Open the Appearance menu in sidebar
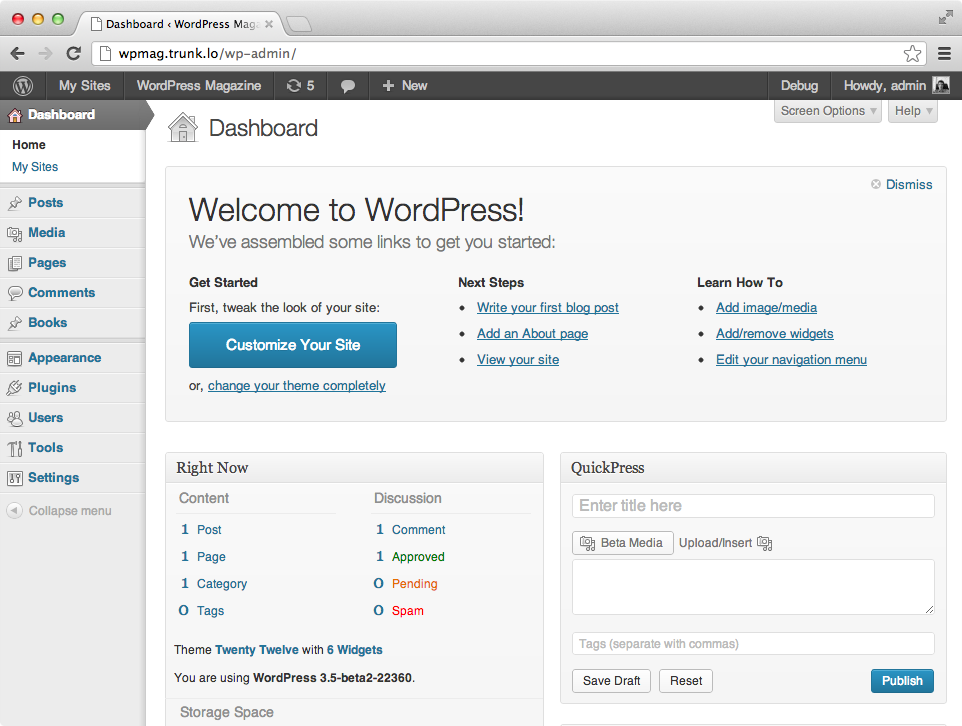Image resolution: width=962 pixels, height=726 pixels. point(64,358)
